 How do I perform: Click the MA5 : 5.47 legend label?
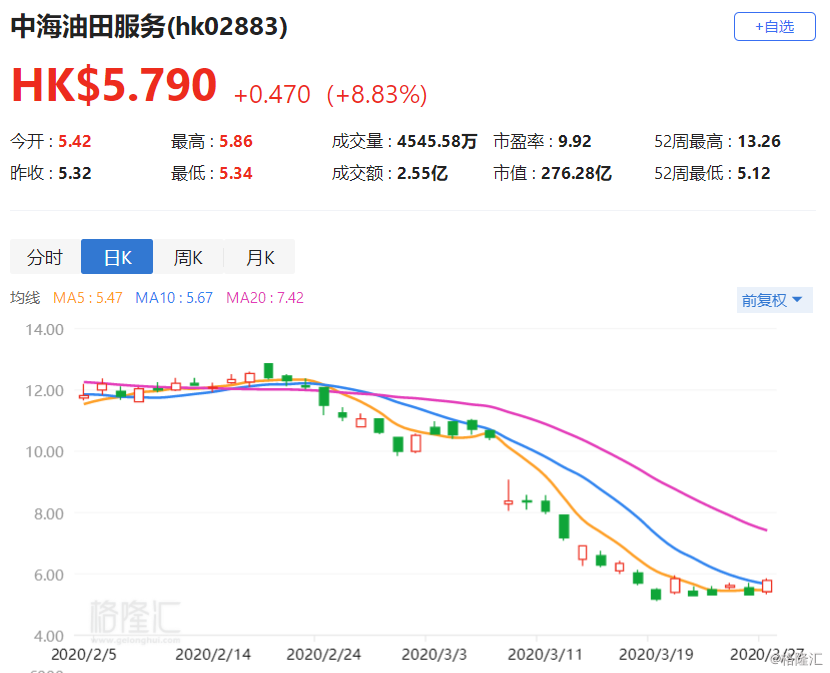(88, 298)
